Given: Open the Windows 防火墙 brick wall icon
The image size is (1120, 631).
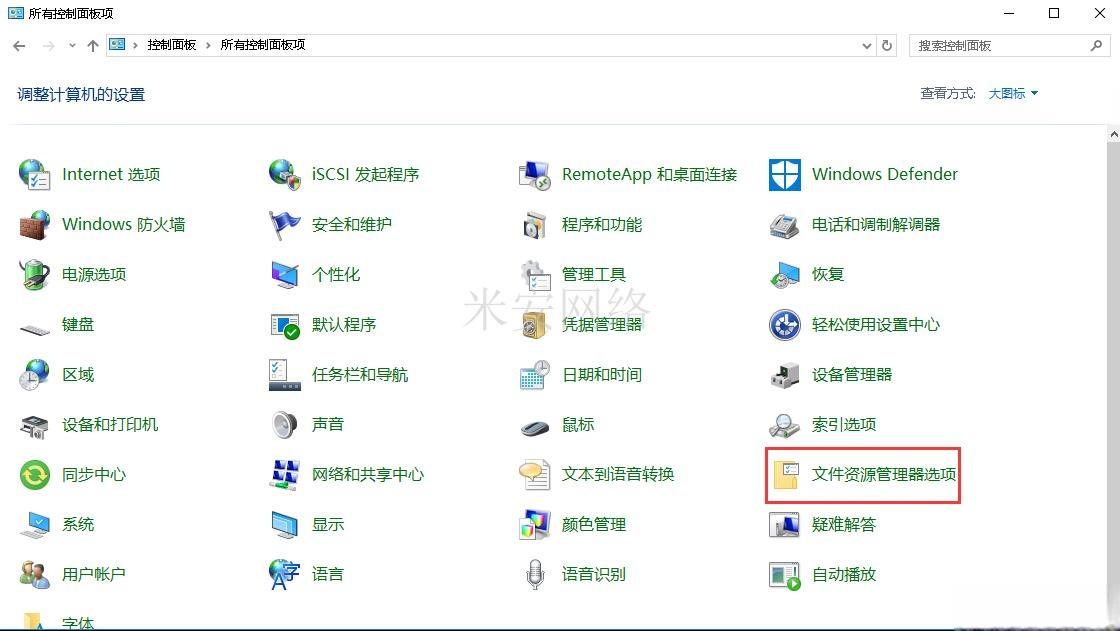Looking at the screenshot, I should click(x=34, y=224).
